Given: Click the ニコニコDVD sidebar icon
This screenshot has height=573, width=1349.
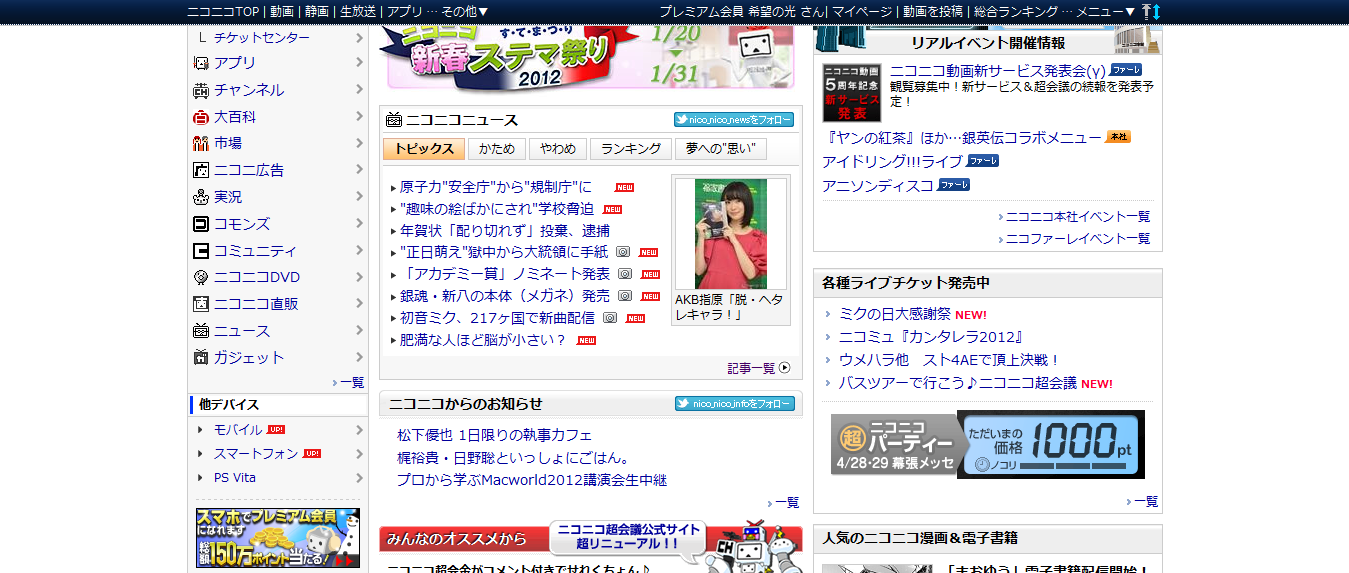Looking at the screenshot, I should (200, 277).
